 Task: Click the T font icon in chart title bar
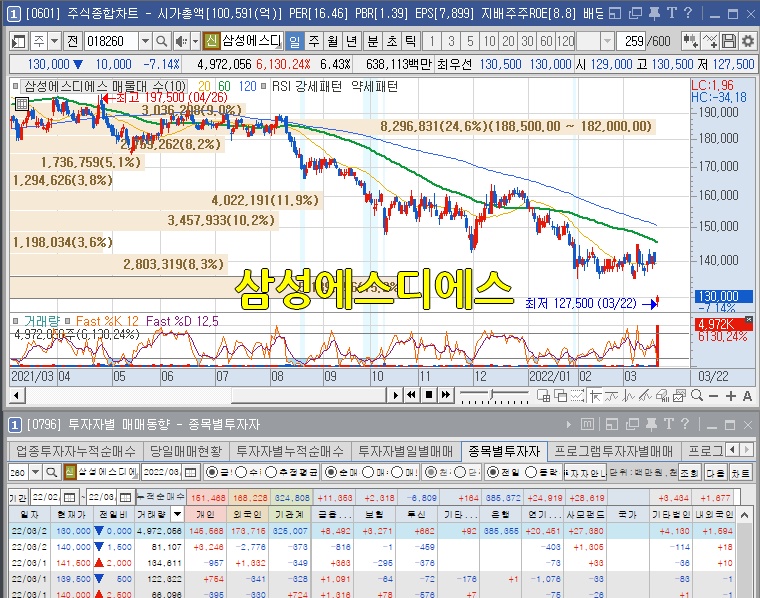(672, 13)
